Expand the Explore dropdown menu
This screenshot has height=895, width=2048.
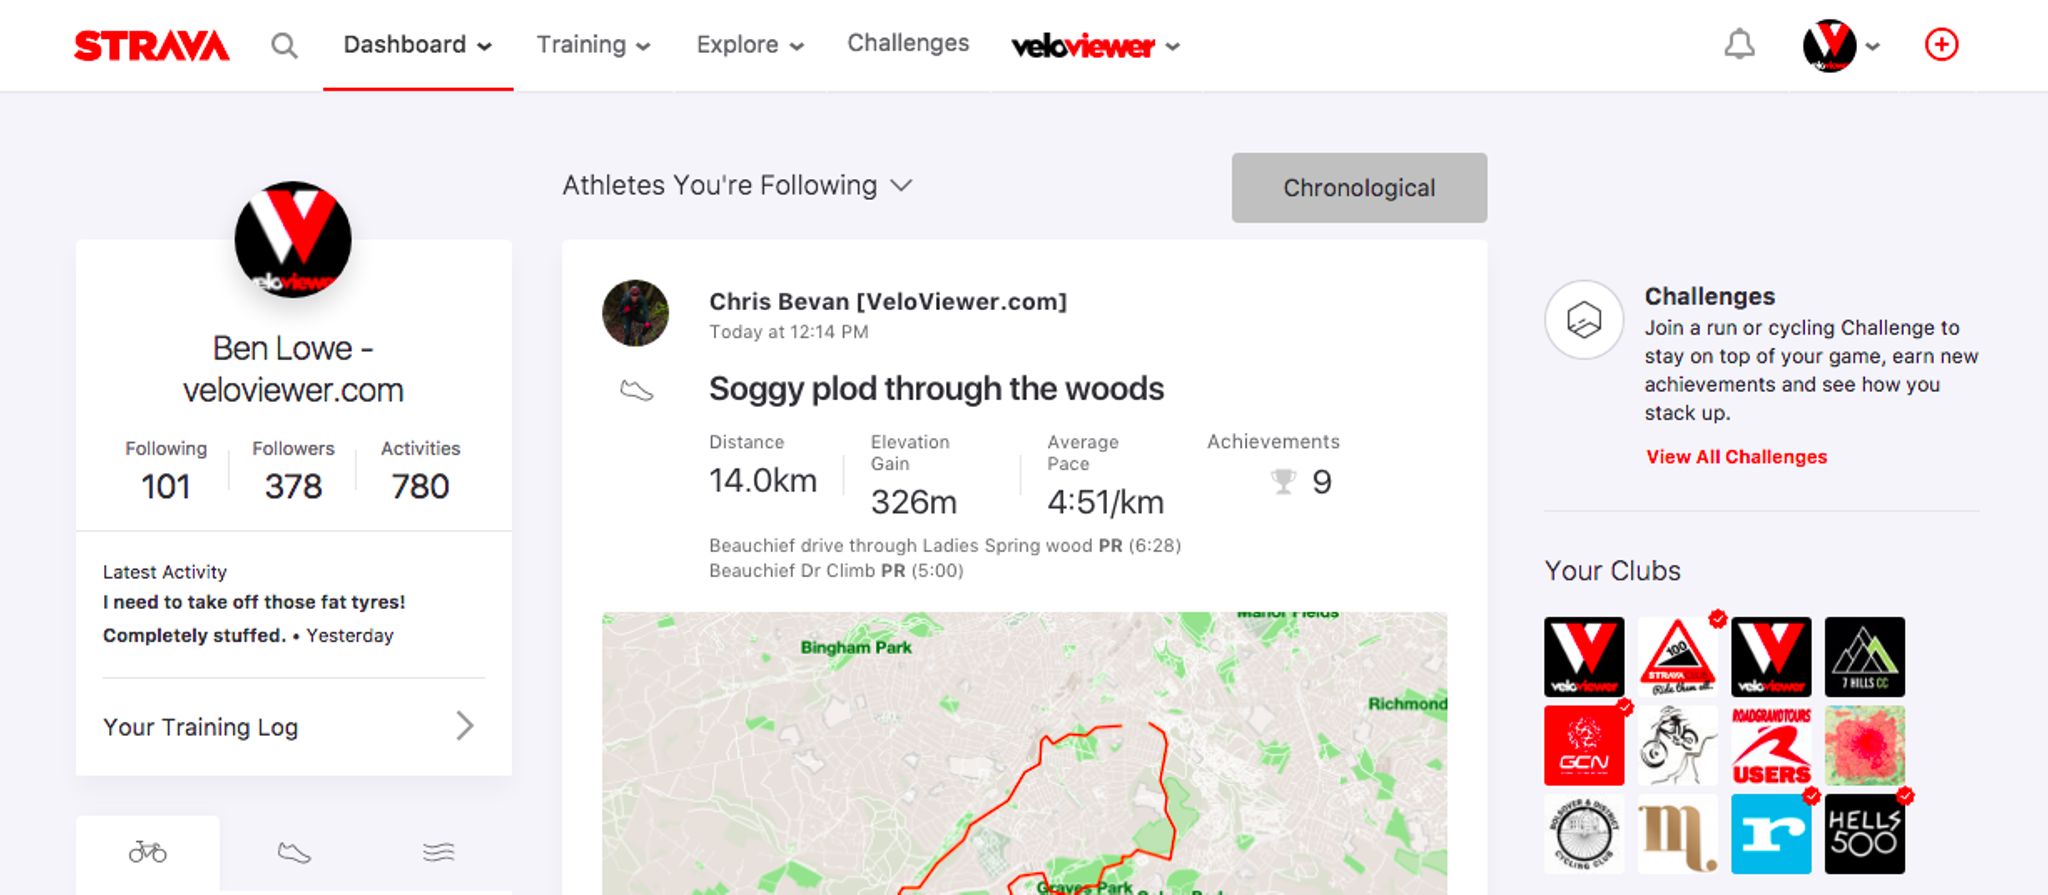coord(750,45)
